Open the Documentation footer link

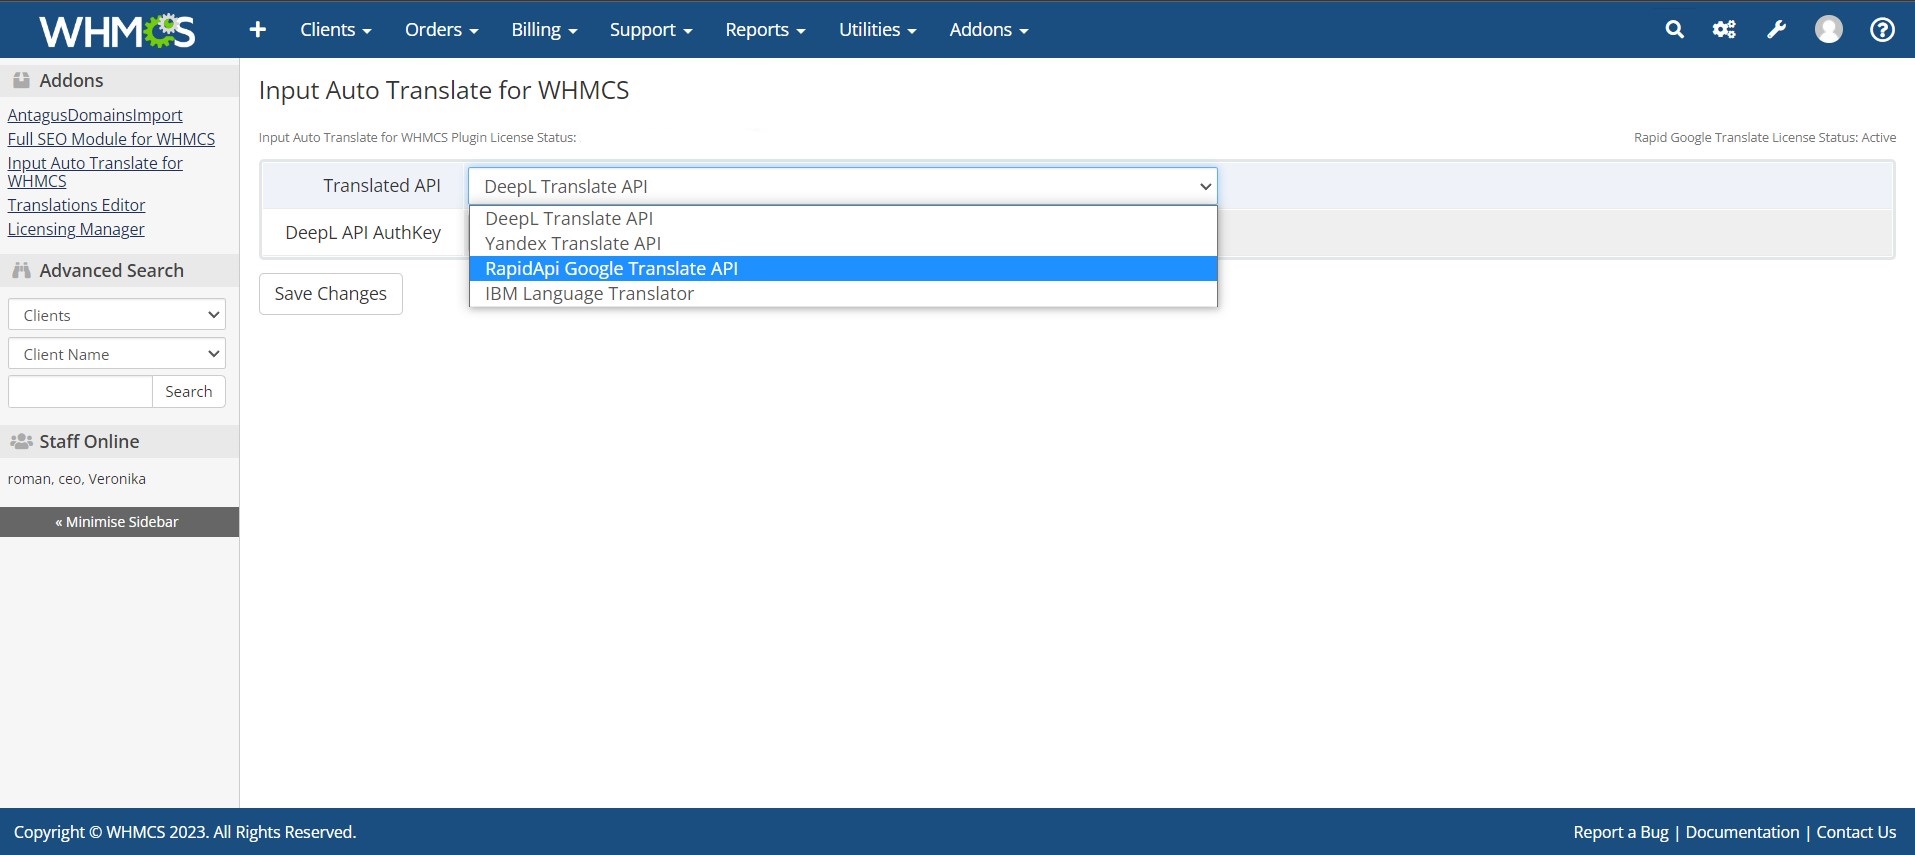[1742, 832]
